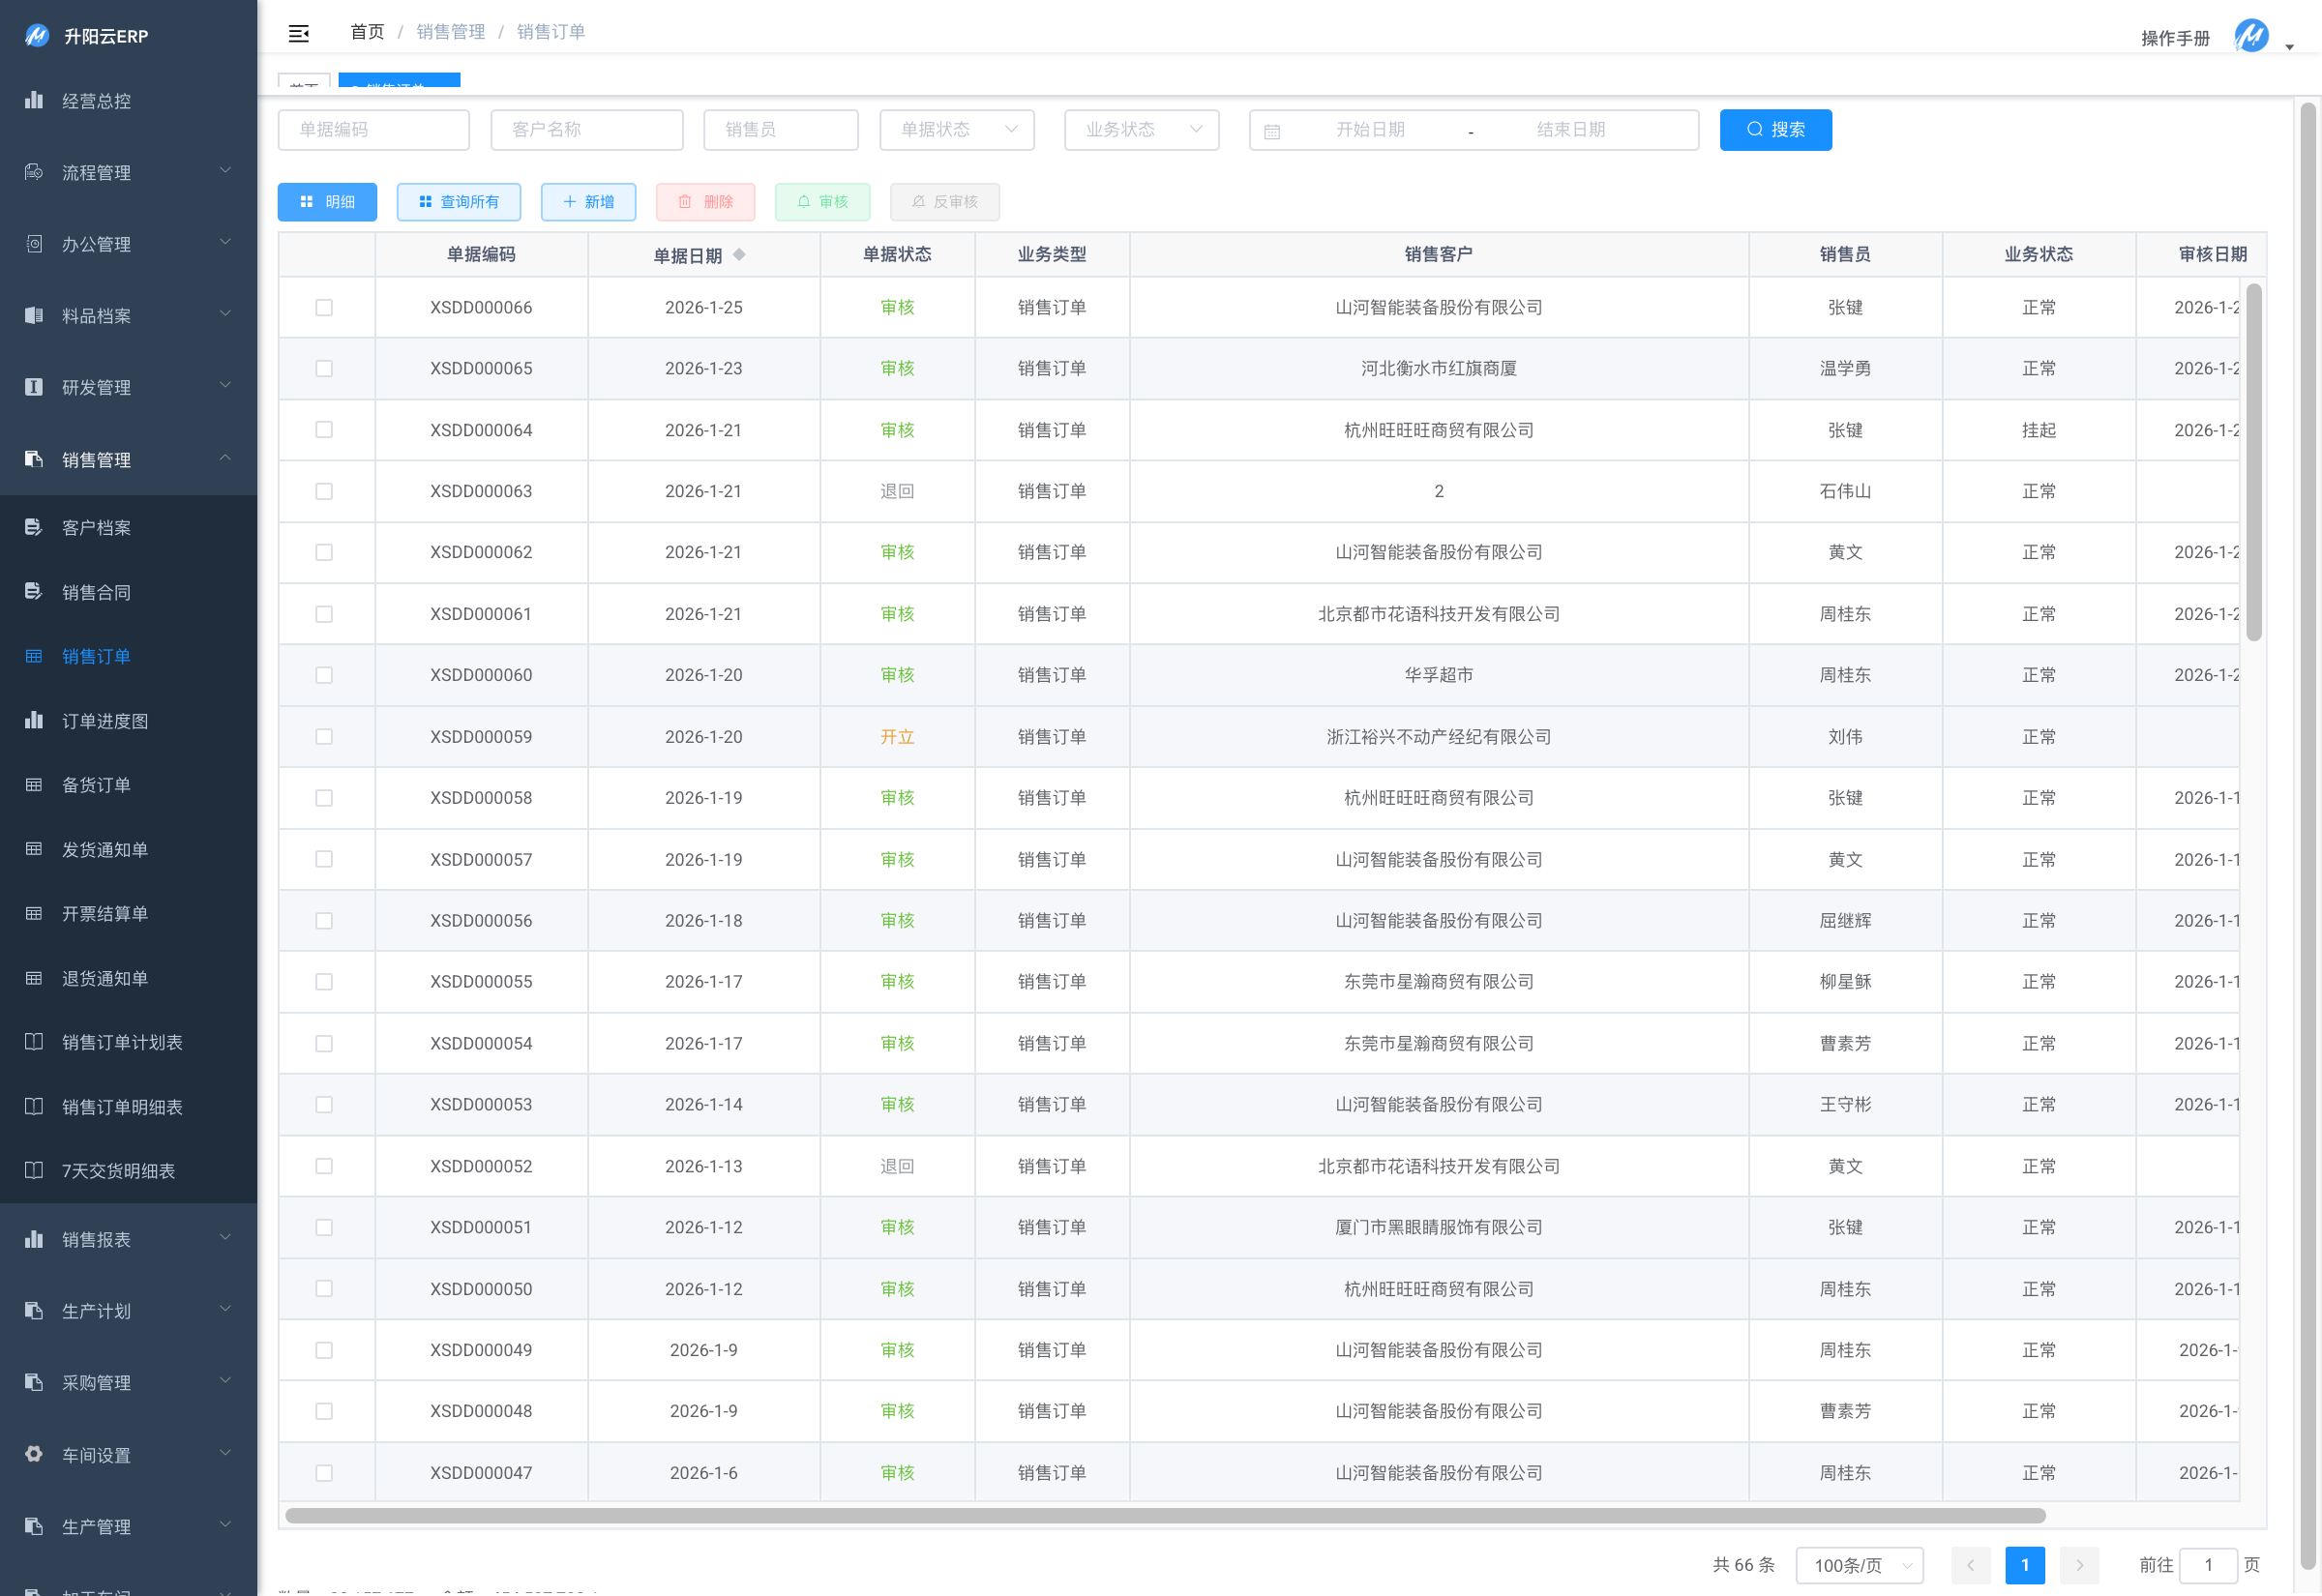
Task: Select checkbox for order XSDD000059
Action: 324,737
